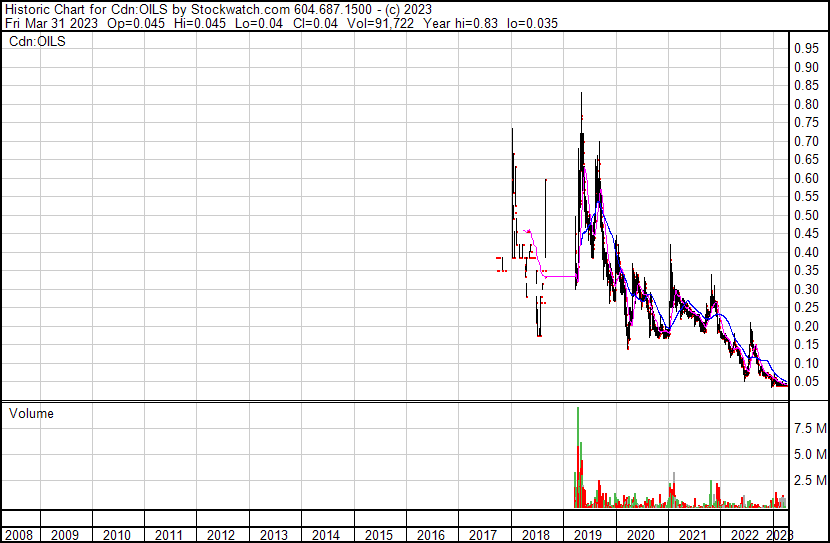Click the 2017 year label
The height and width of the screenshot is (543, 830).
coord(483,535)
